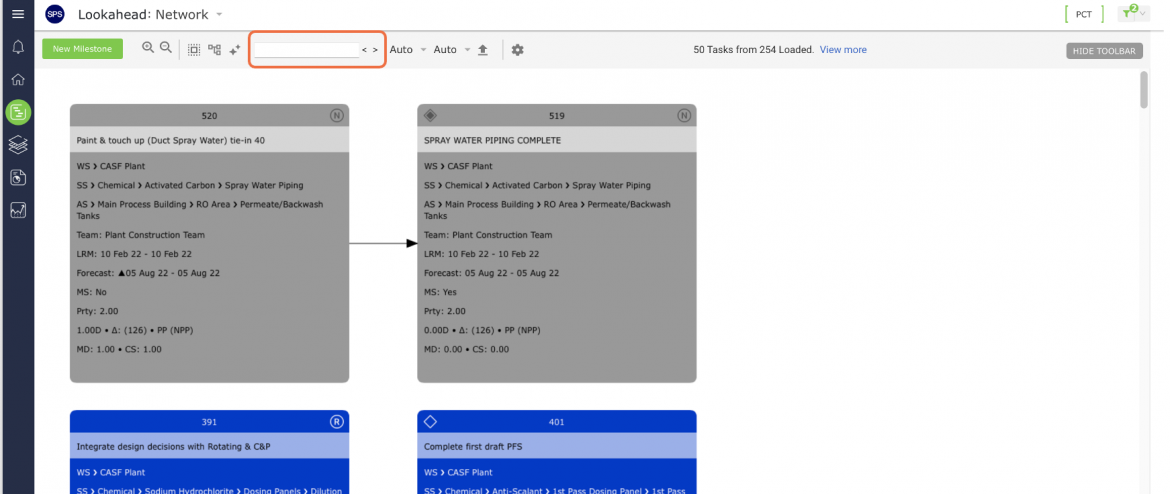Viewport: 1170px width, 494px height.
Task: Select task card header 391
Action: [x=210, y=422]
